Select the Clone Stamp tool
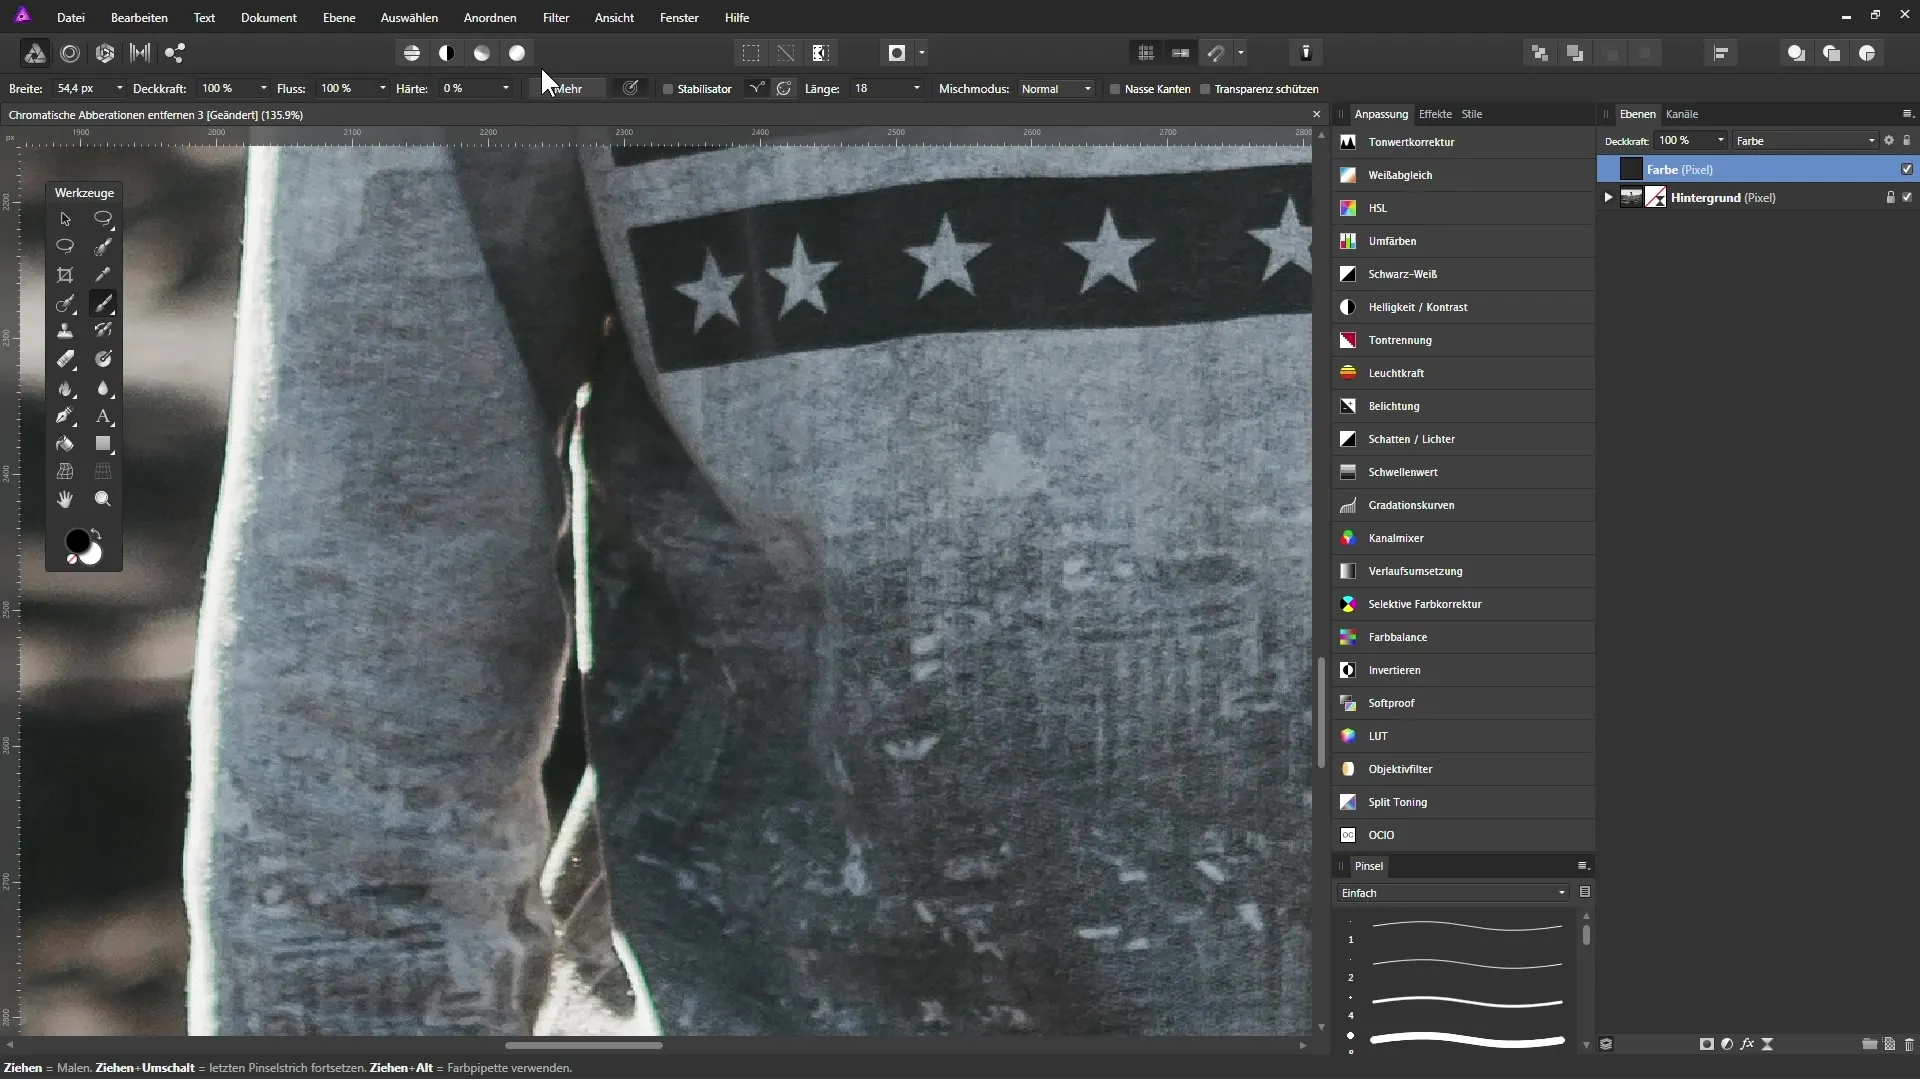This screenshot has width=1920, height=1080. coord(65,331)
